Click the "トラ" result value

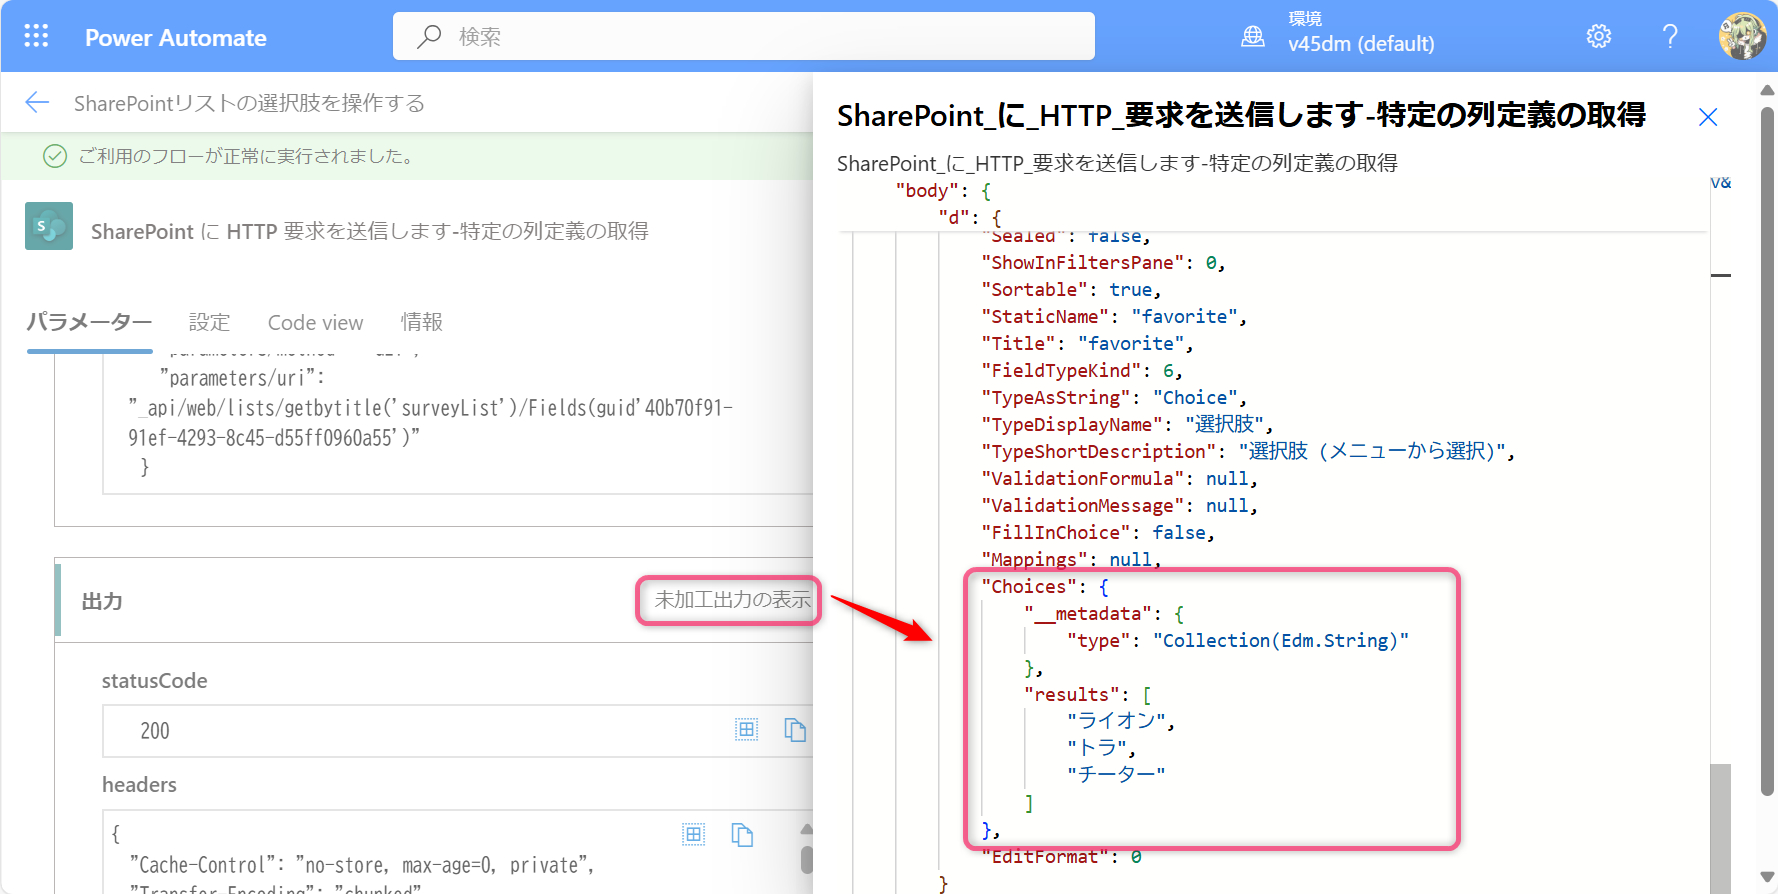(1097, 747)
